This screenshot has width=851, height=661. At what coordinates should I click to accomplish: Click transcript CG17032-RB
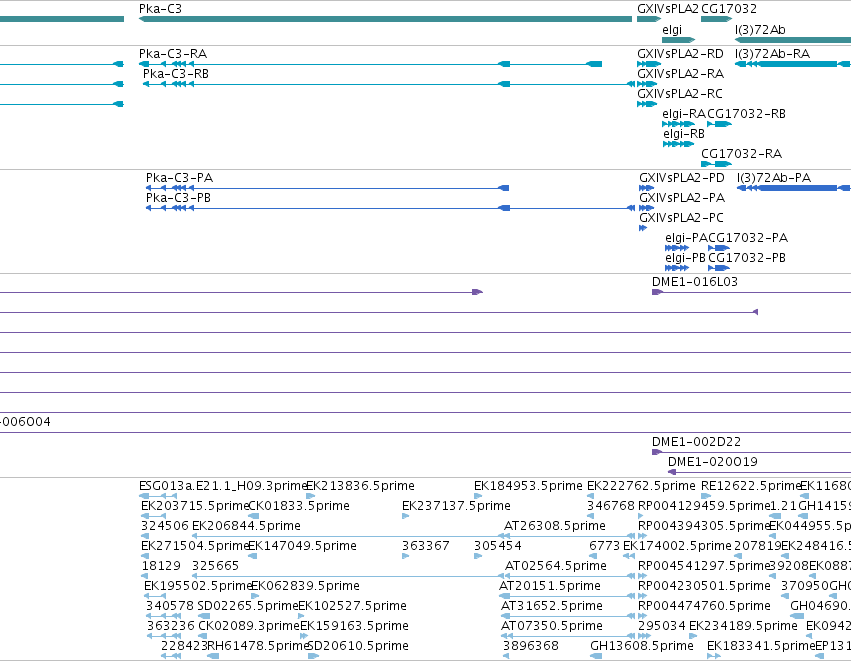pyautogui.click(x=720, y=124)
